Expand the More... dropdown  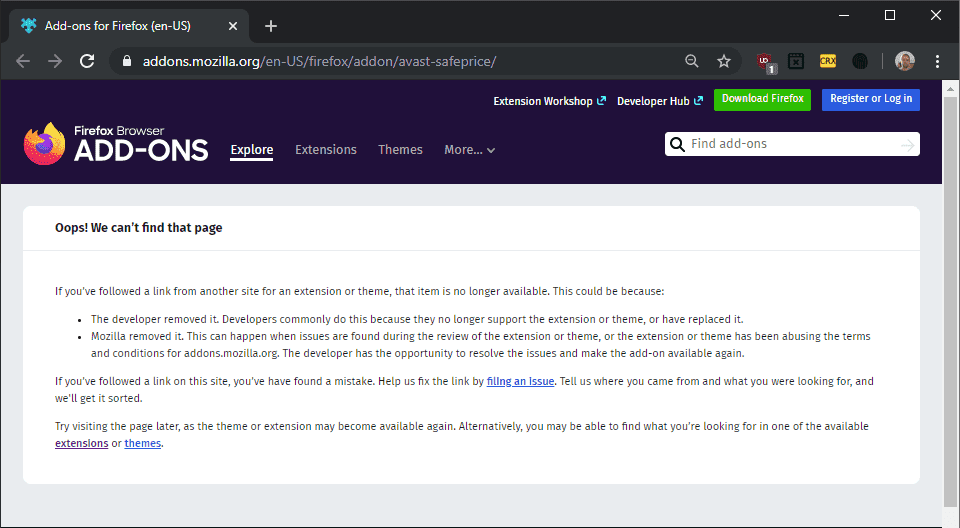pos(470,150)
